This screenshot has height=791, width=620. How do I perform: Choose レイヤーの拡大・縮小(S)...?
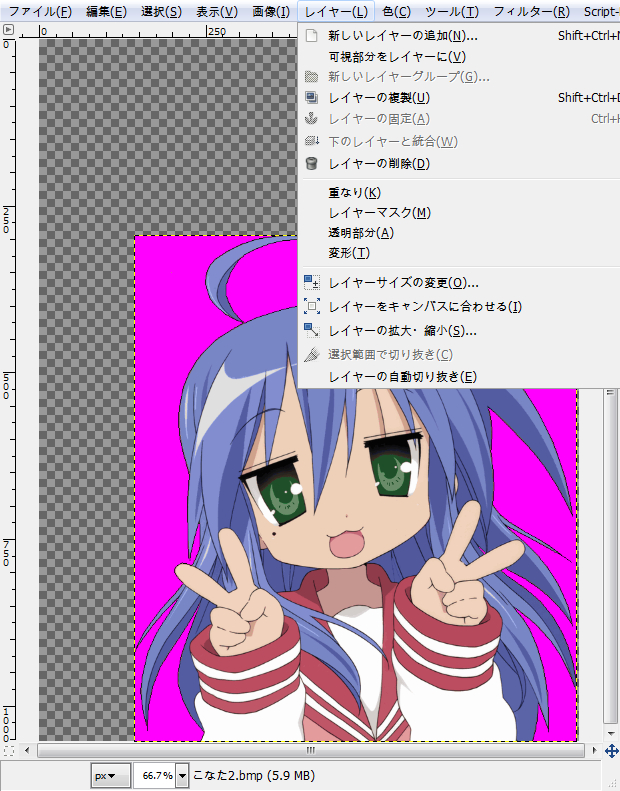[459, 331]
